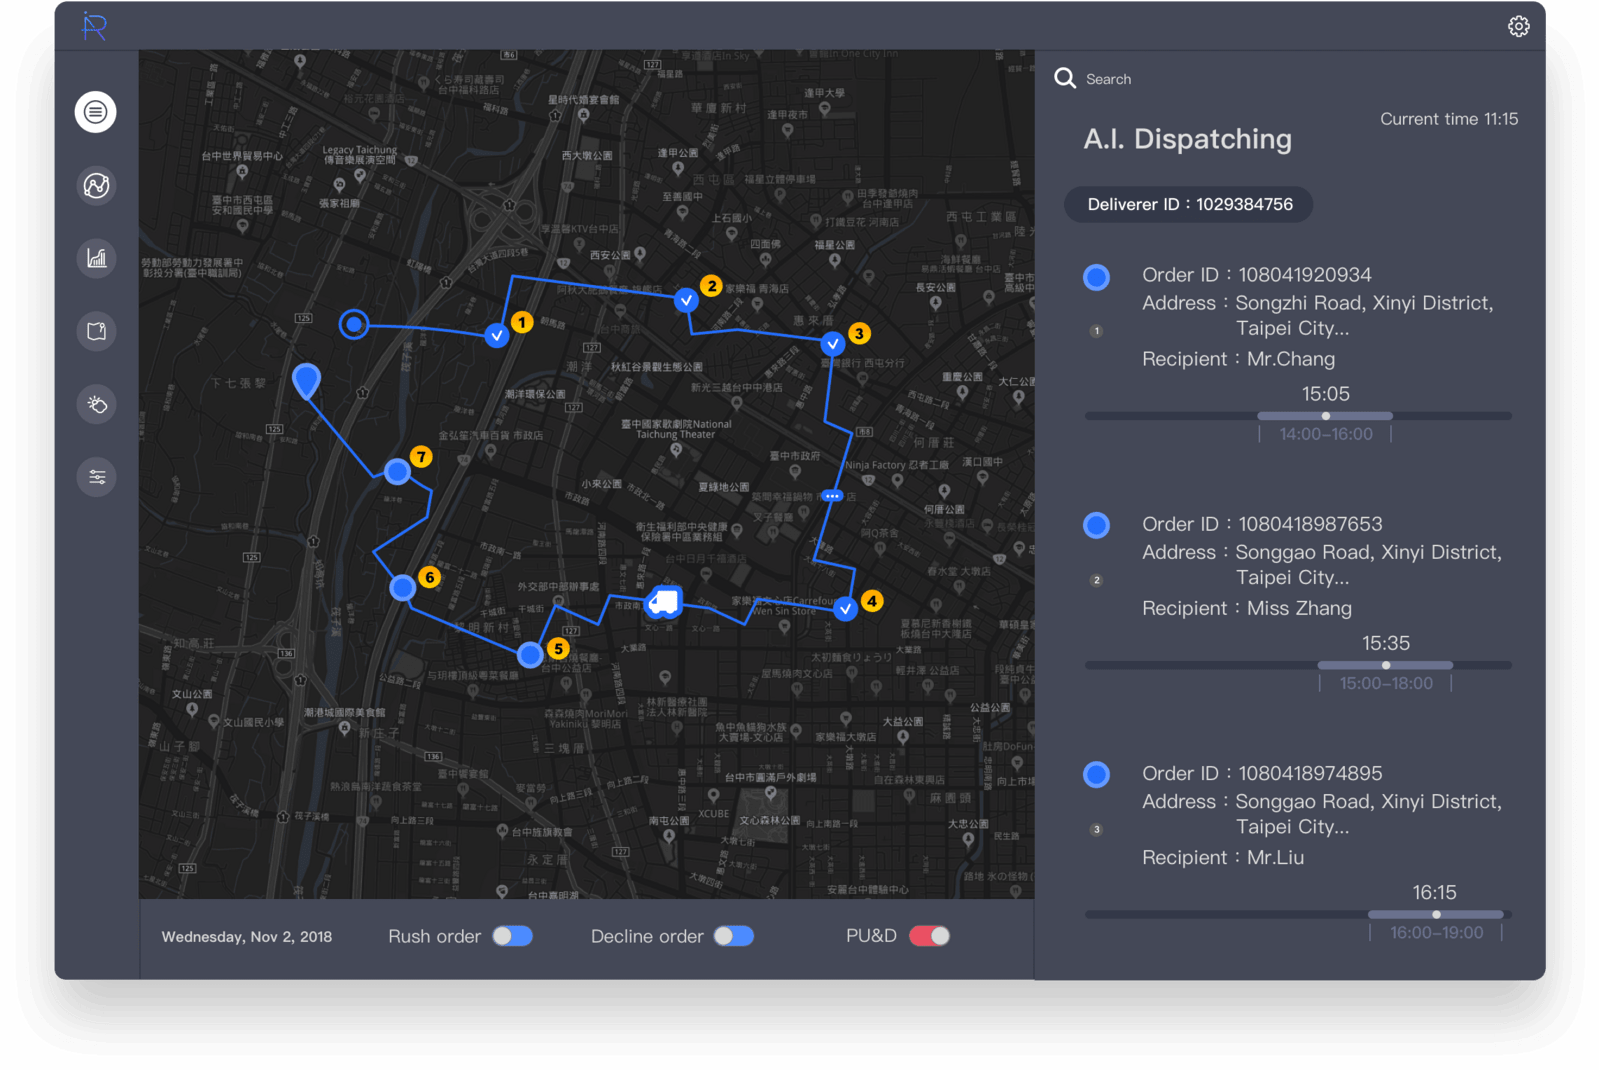Click the 16:15 delivery time slider handle

pos(1436,915)
